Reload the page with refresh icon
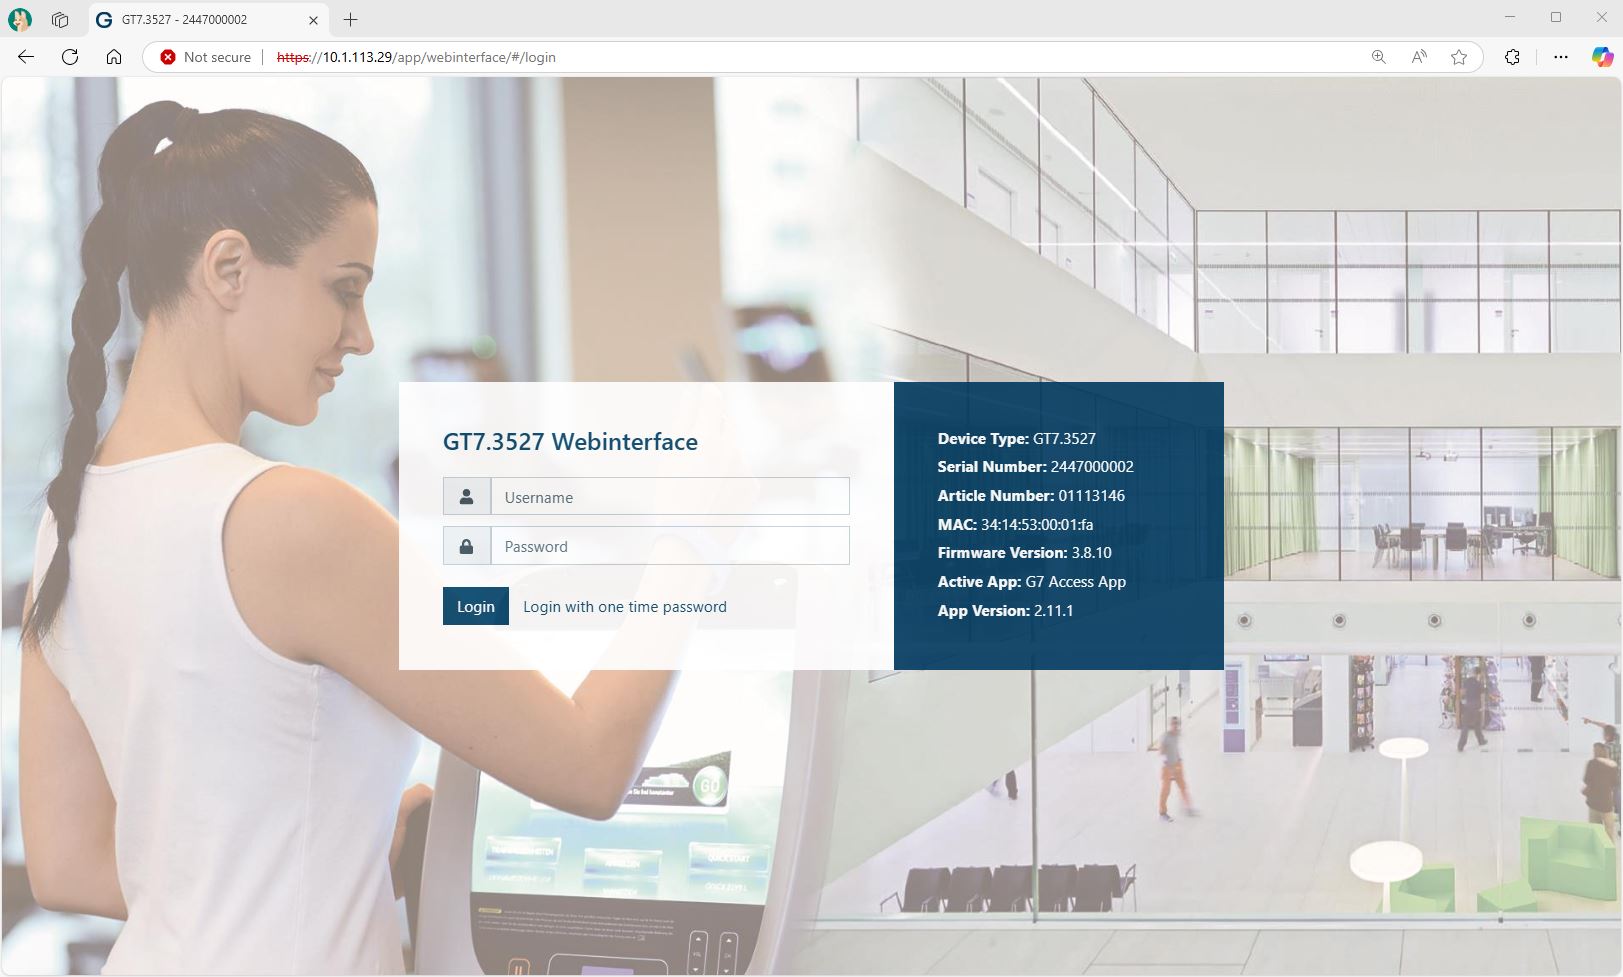 point(70,57)
